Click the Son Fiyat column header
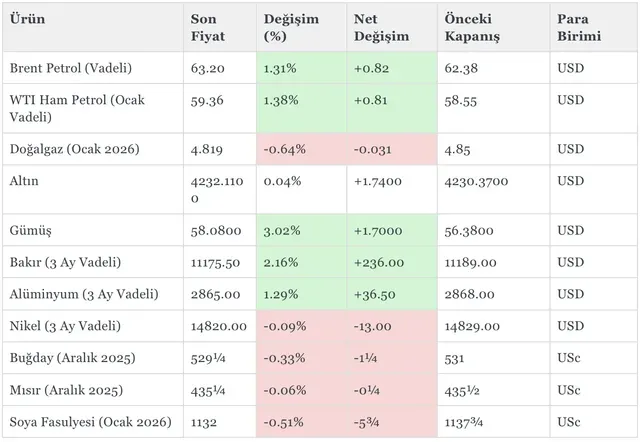Viewport: 640px width, 442px height. [x=207, y=28]
